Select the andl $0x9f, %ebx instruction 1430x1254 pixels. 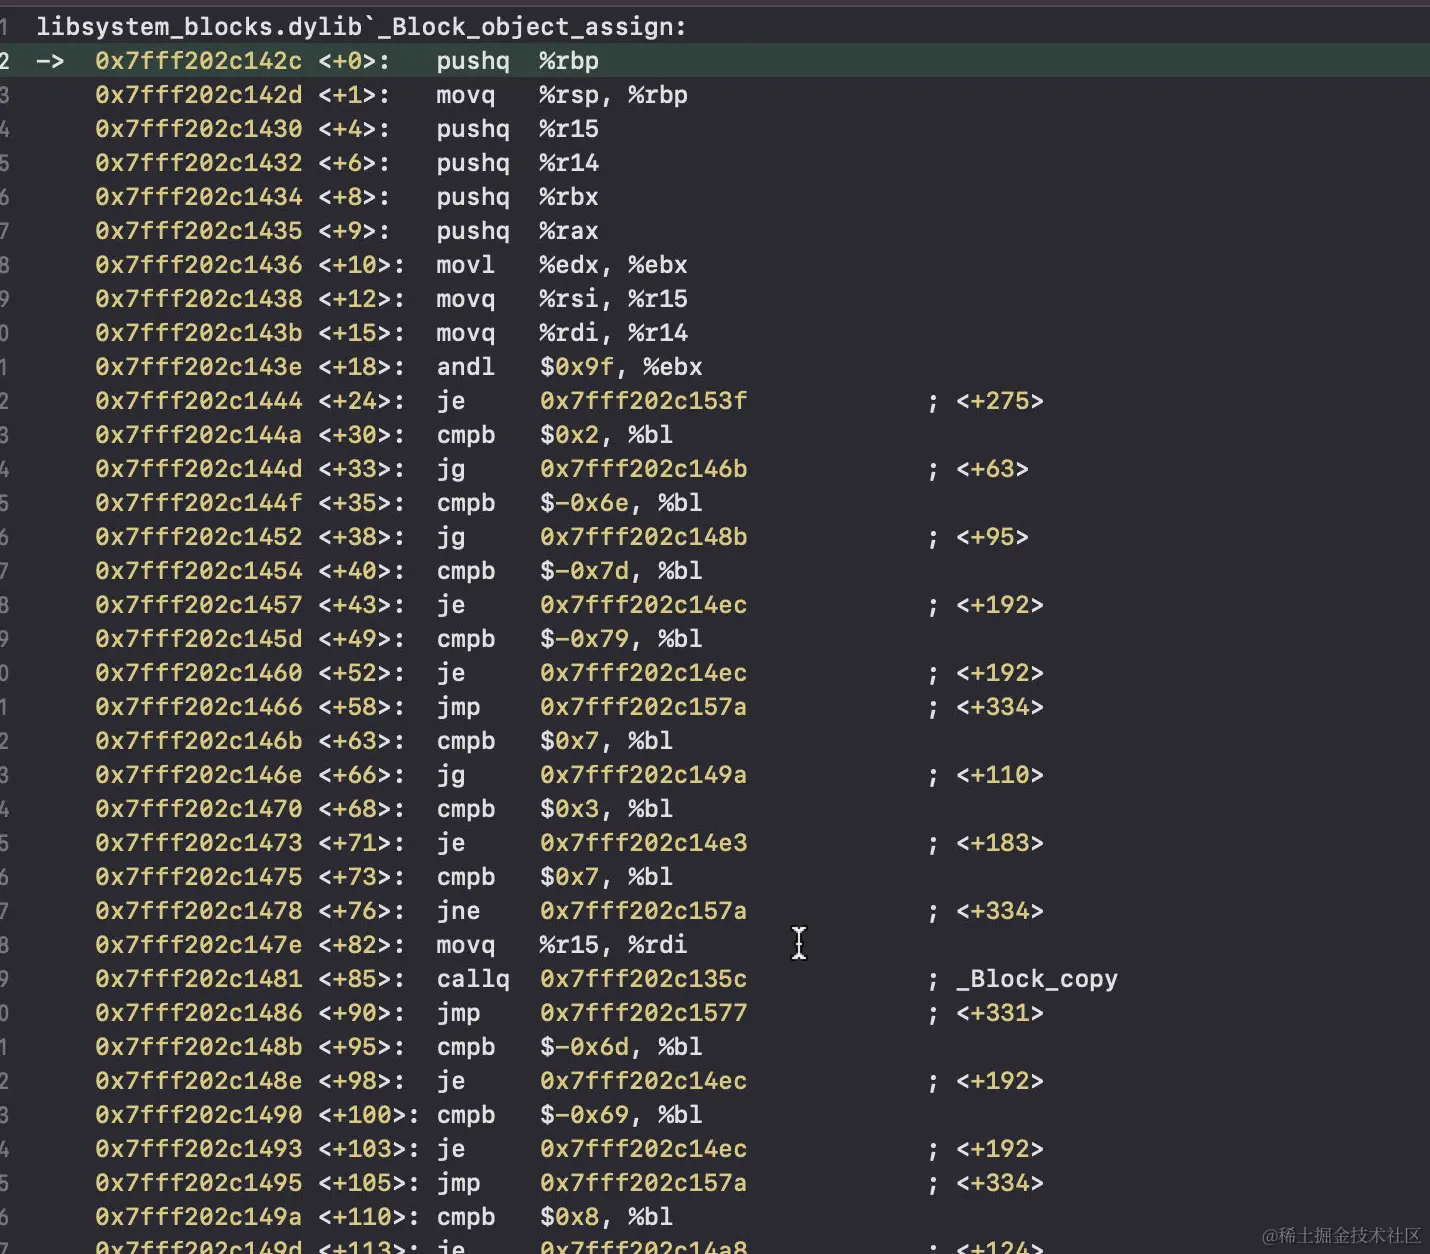pos(569,367)
